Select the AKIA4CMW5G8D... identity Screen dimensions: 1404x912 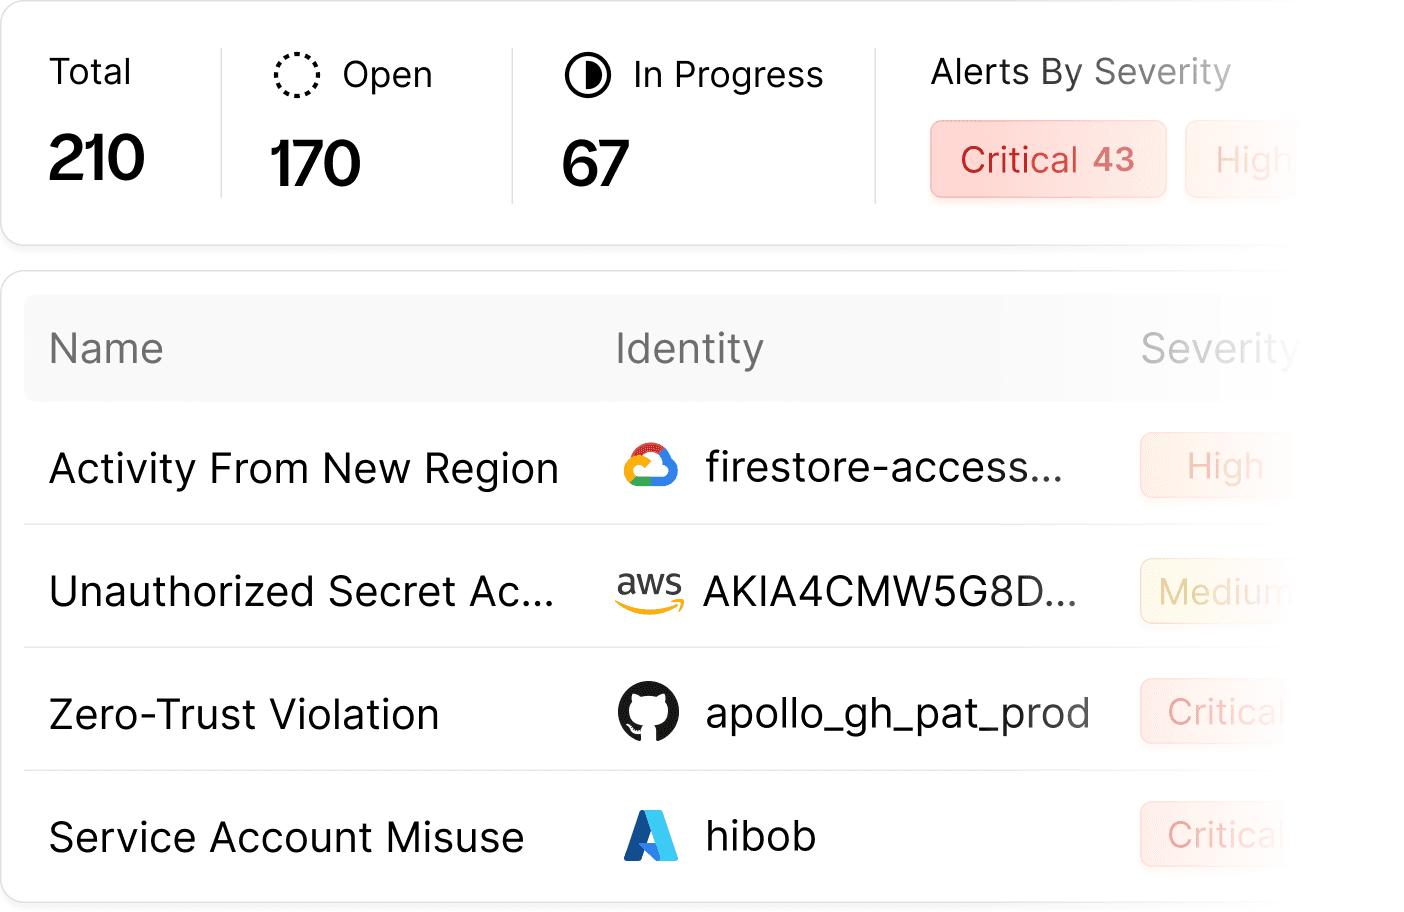pos(889,591)
